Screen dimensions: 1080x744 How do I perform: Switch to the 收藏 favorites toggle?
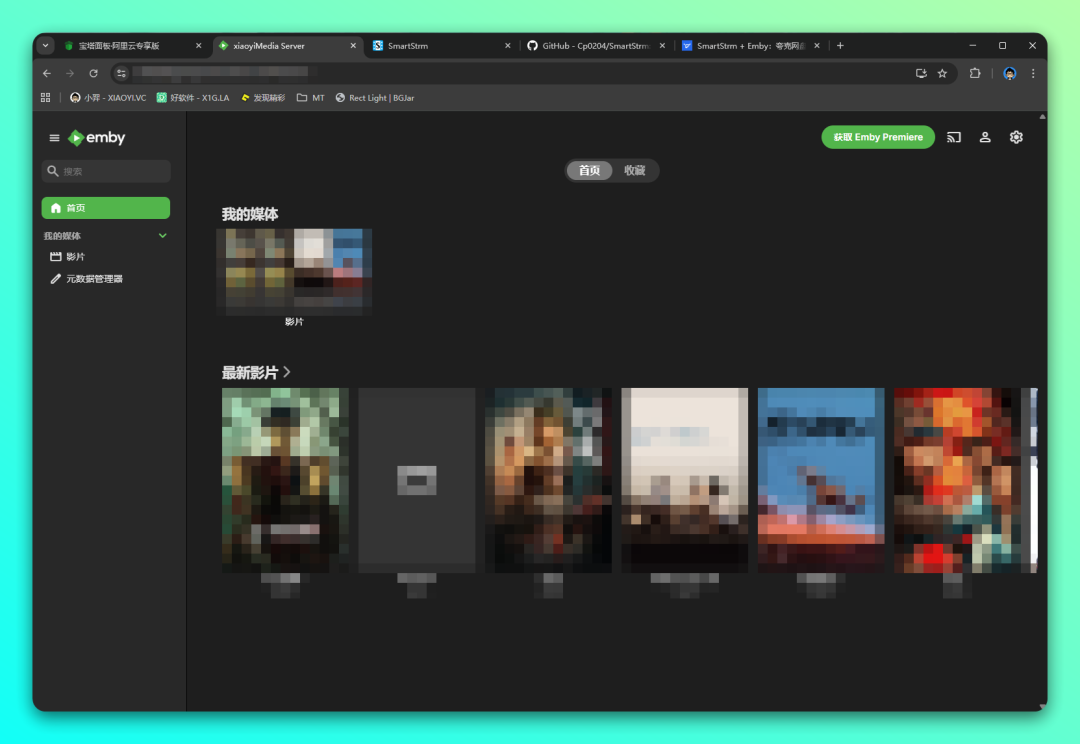pyautogui.click(x=635, y=171)
